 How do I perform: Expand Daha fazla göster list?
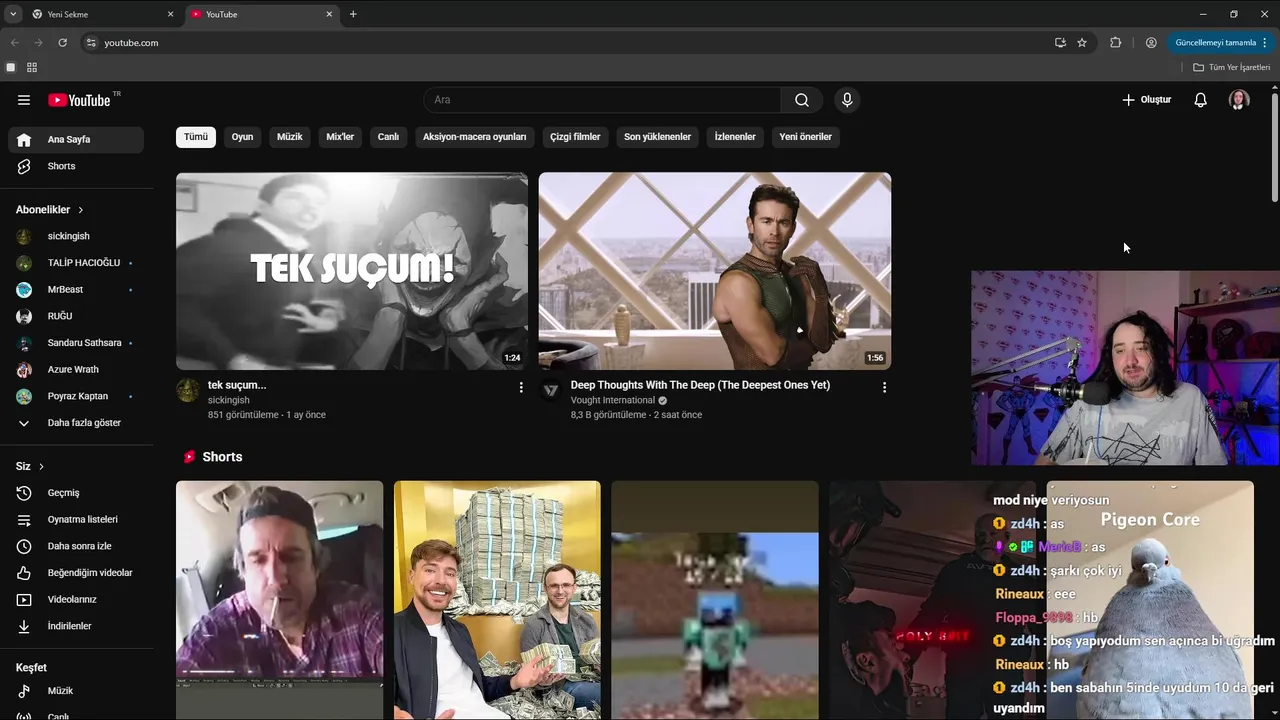pos(76,423)
